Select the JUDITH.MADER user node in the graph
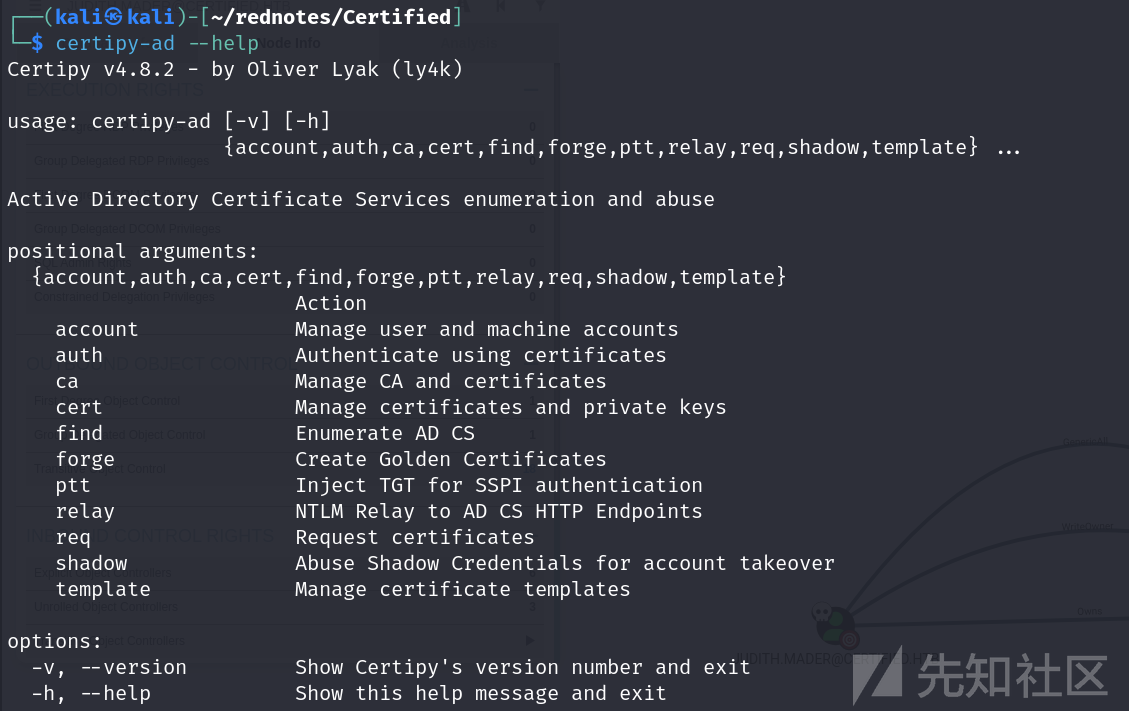Viewport: 1129px width, 711px height. click(835, 624)
